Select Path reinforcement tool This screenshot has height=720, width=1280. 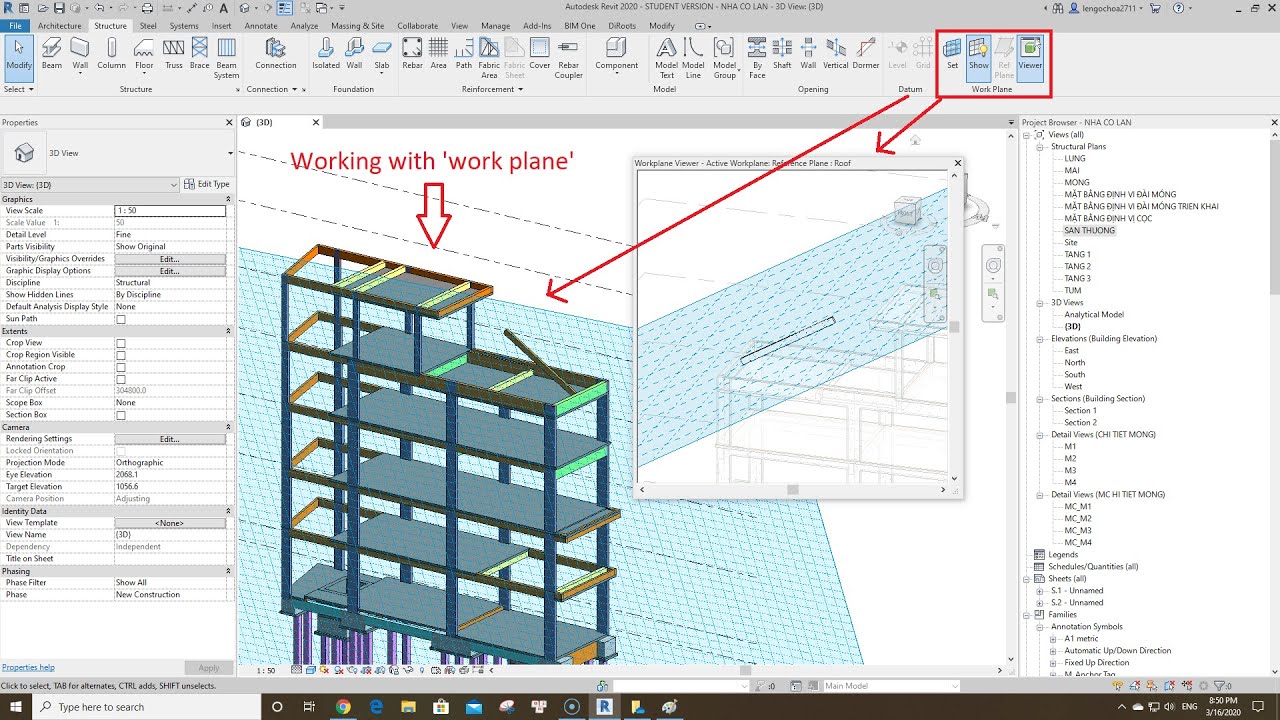point(464,53)
